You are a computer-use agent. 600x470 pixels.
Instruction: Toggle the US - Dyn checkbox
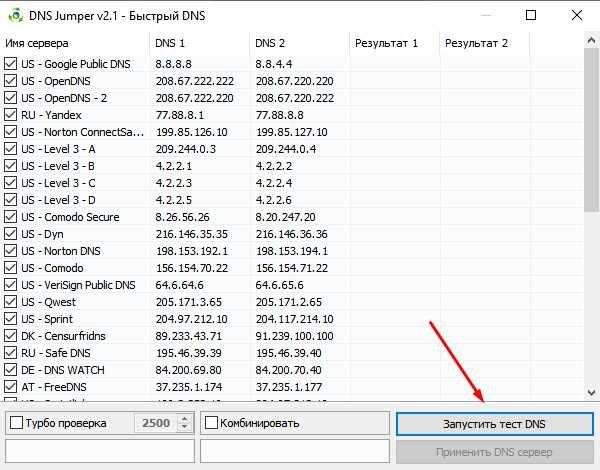pos(10,234)
